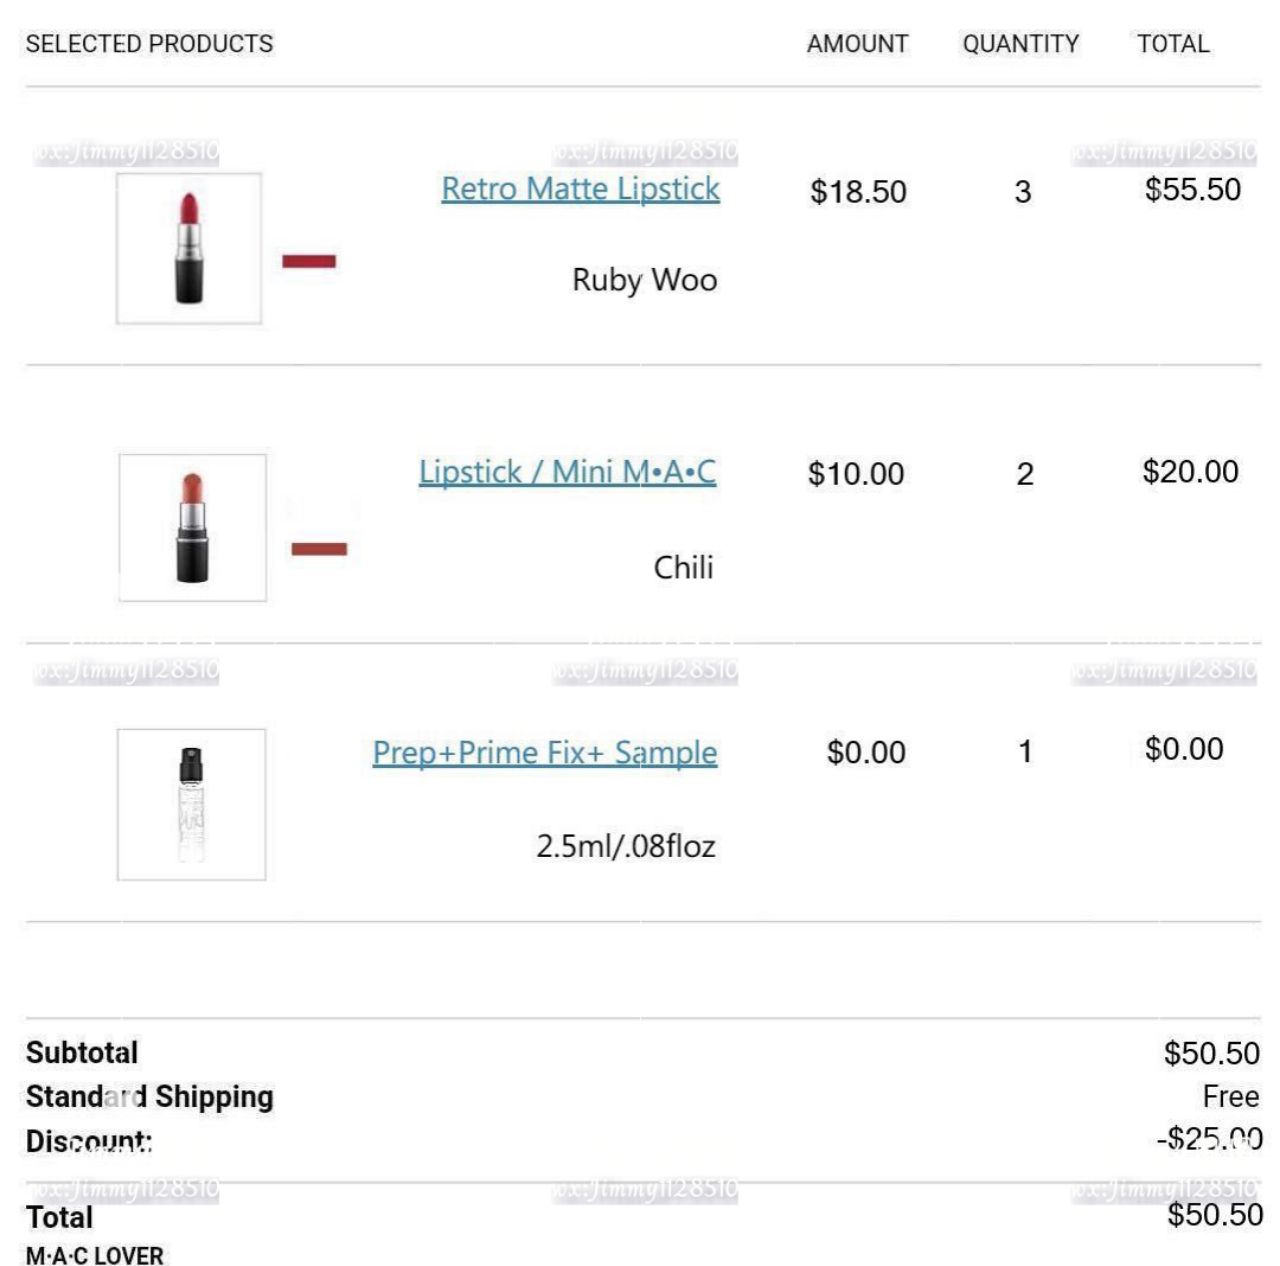Select the Chili shade color swatch
This screenshot has height=1266, width=1280.
coord(319,549)
